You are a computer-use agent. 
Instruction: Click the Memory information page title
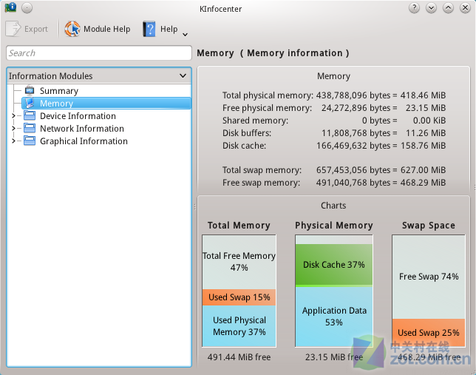click(x=273, y=53)
